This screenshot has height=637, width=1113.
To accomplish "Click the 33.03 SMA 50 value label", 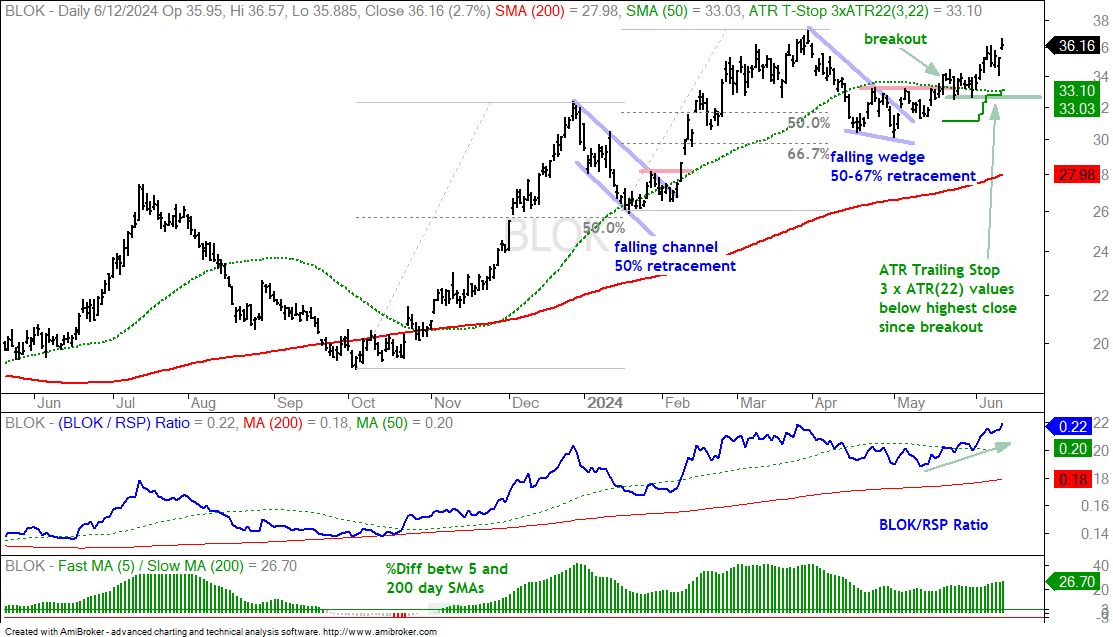I will click(x=1075, y=108).
